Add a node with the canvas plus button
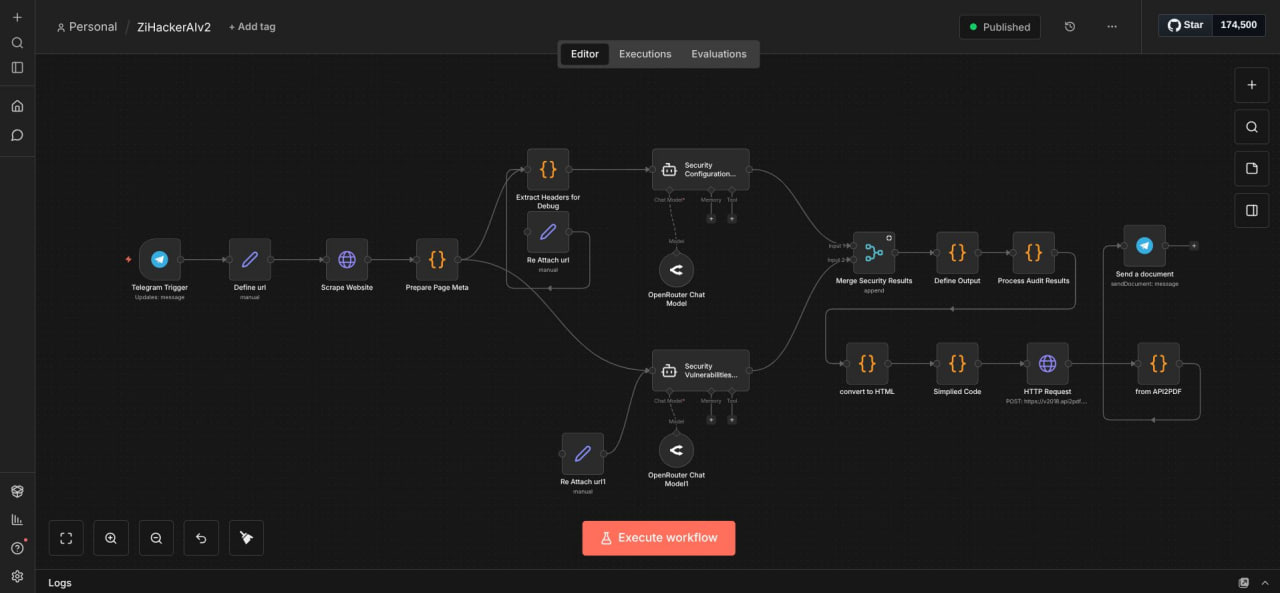 (x=1251, y=85)
